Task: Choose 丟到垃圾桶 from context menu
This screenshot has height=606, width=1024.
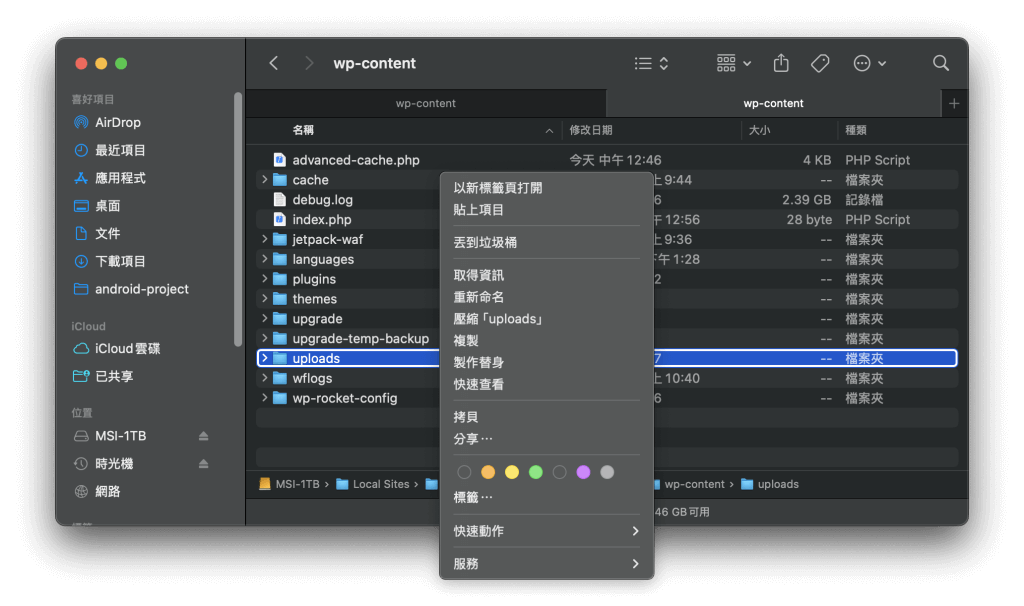Action: 485,242
